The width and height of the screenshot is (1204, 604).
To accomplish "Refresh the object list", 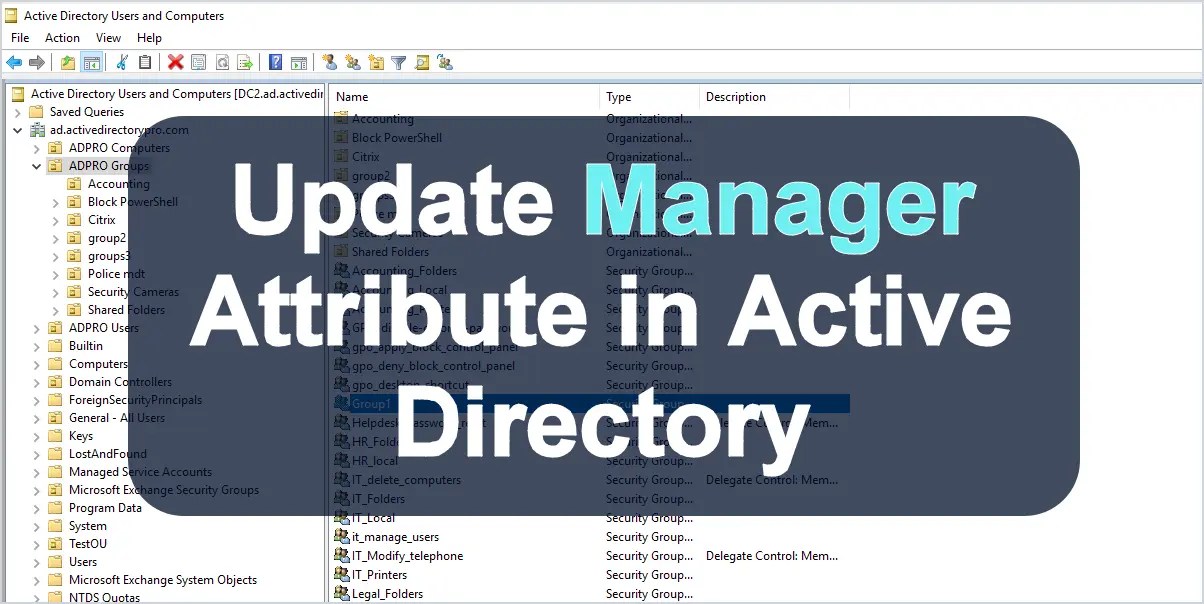I will pos(222,62).
